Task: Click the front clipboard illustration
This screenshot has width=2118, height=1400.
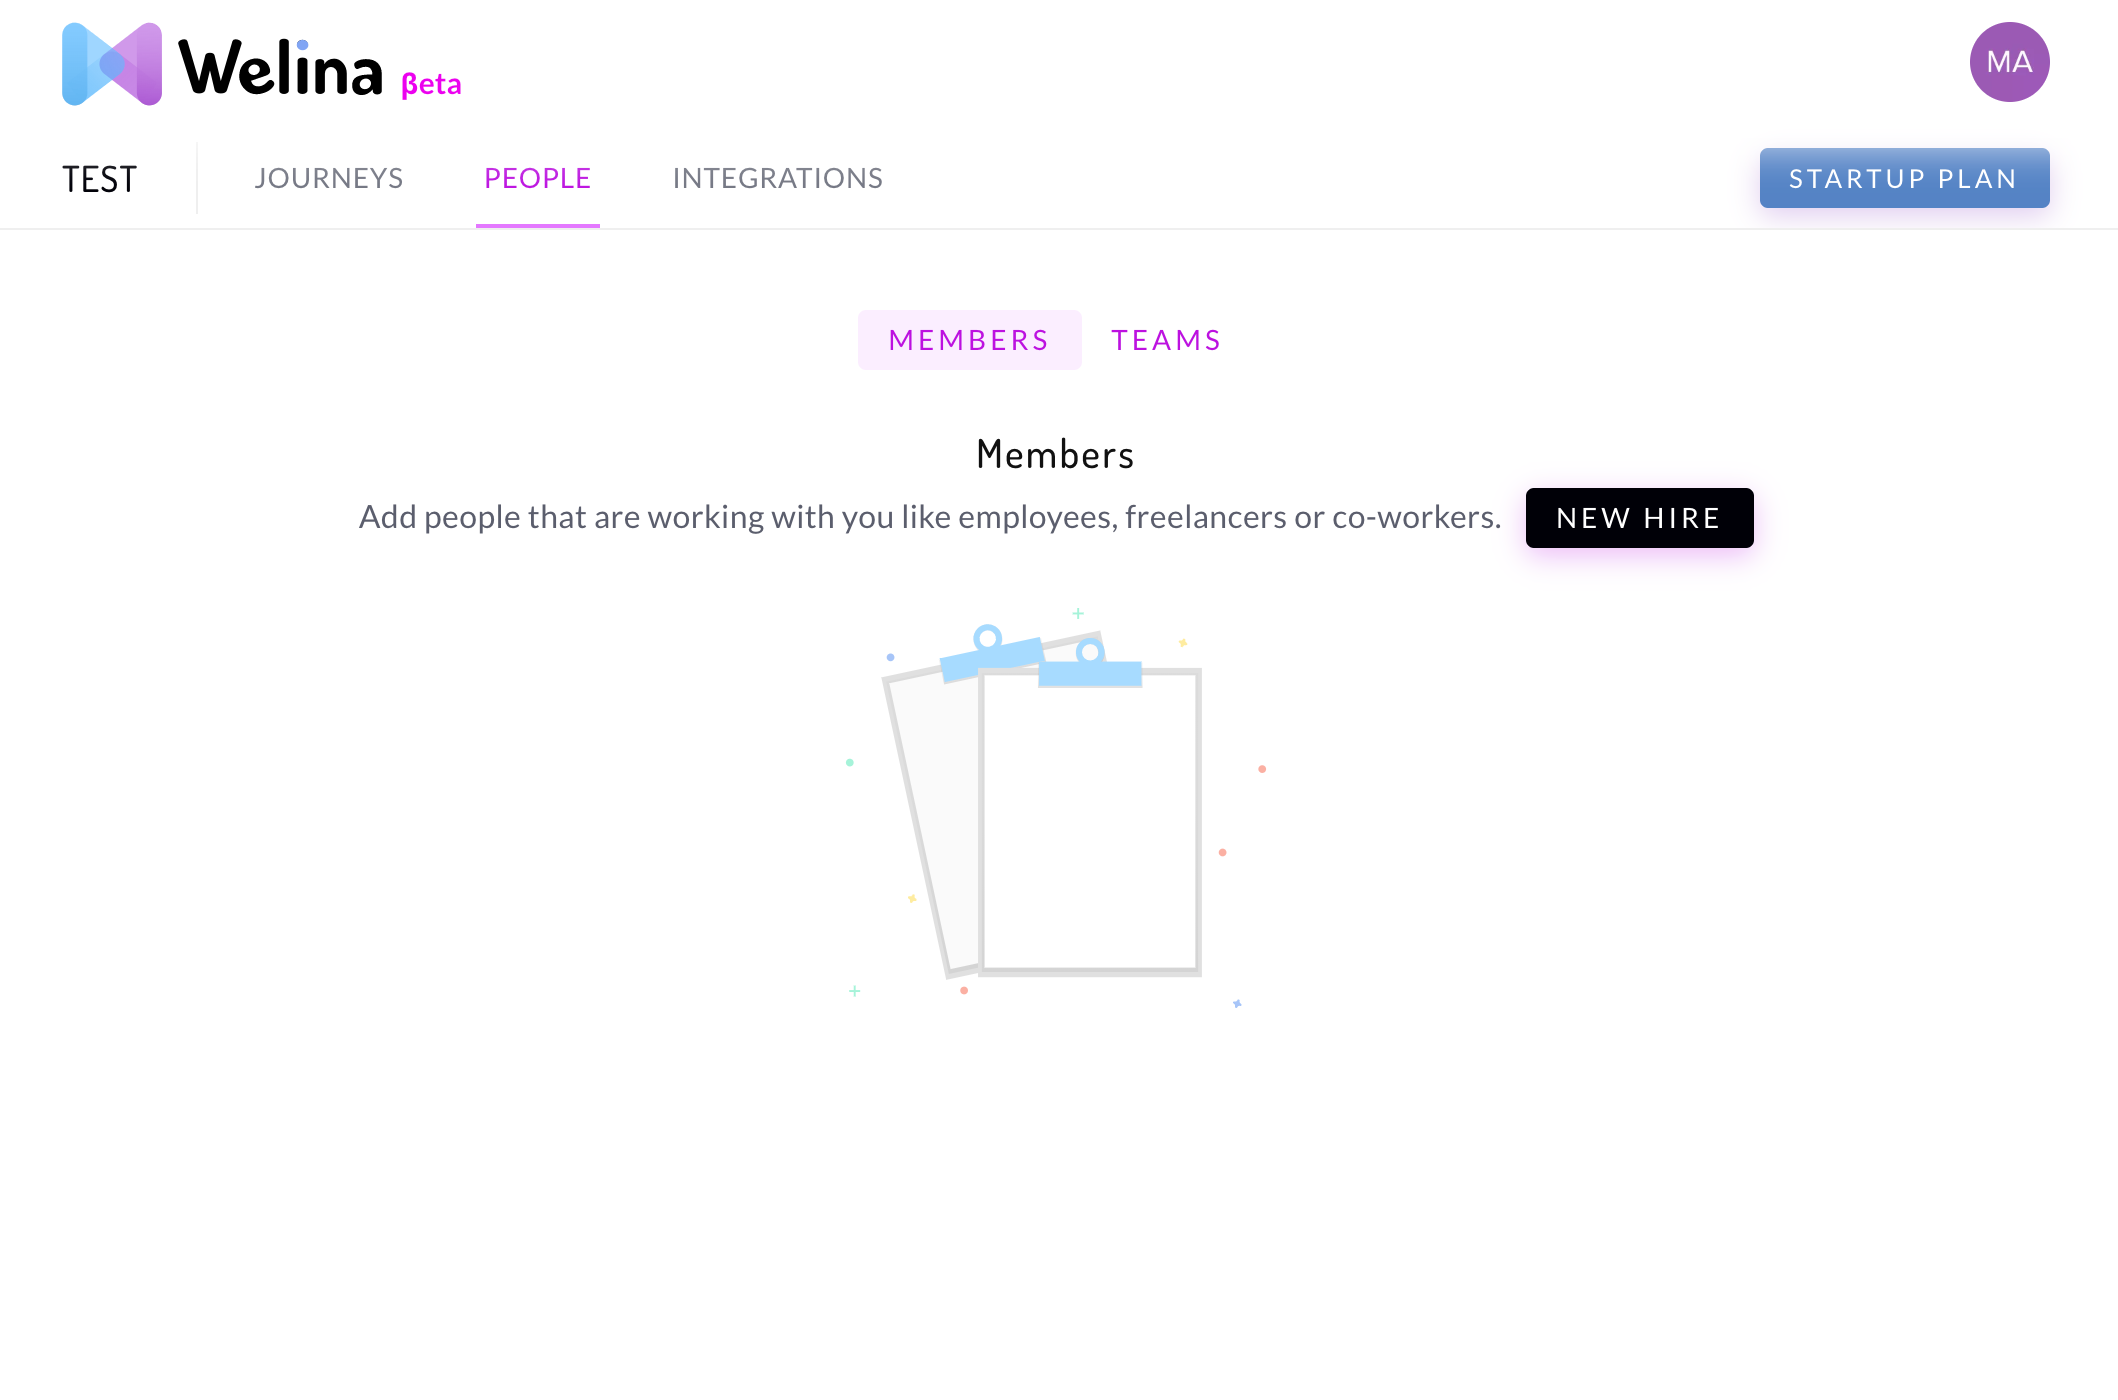Action: tap(1090, 822)
